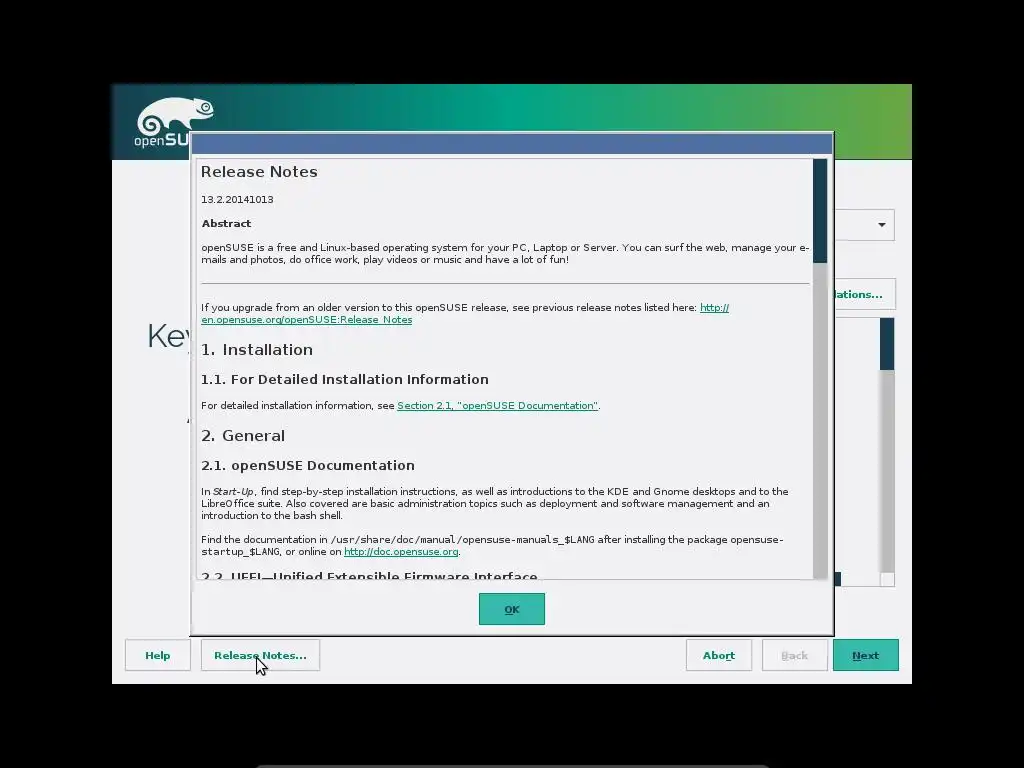Open the Help button
Viewport: 1024px width, 768px height.
(x=157, y=655)
